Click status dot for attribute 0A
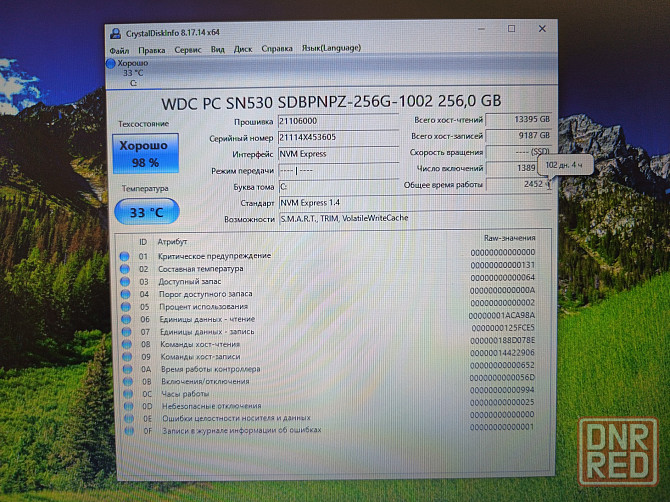 128,369
